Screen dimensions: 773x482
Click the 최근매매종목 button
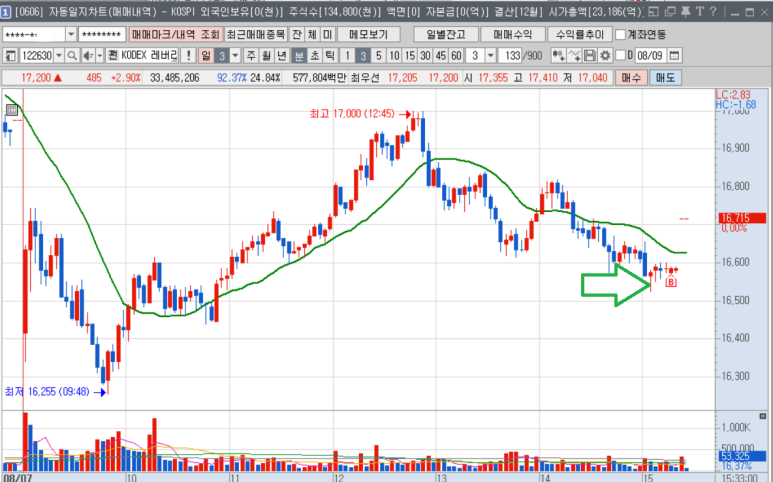click(255, 34)
